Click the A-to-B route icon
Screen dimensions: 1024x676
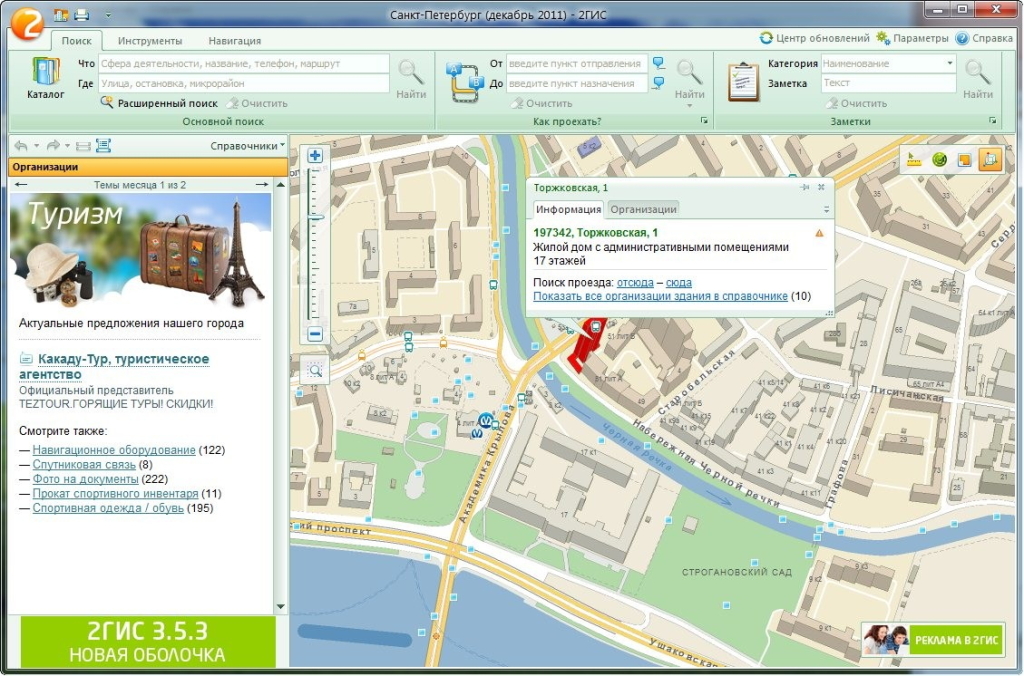coord(464,82)
